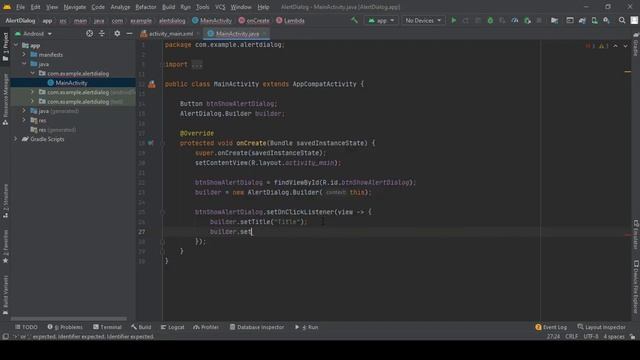Open the profiler gauge icon in toolbar
Image resolution: width=640 pixels, height=360 pixels.
click(x=515, y=20)
